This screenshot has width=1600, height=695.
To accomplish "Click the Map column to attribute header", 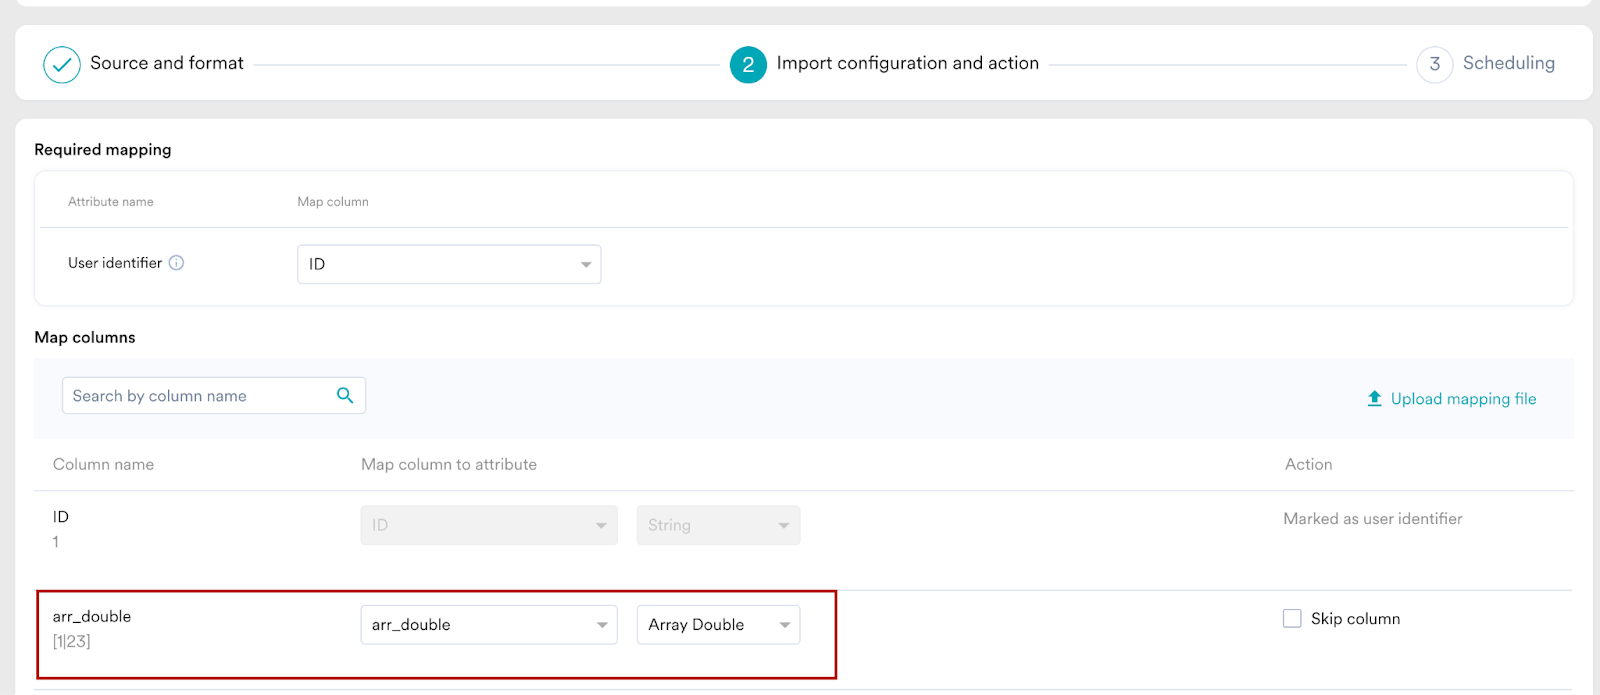I will [449, 464].
